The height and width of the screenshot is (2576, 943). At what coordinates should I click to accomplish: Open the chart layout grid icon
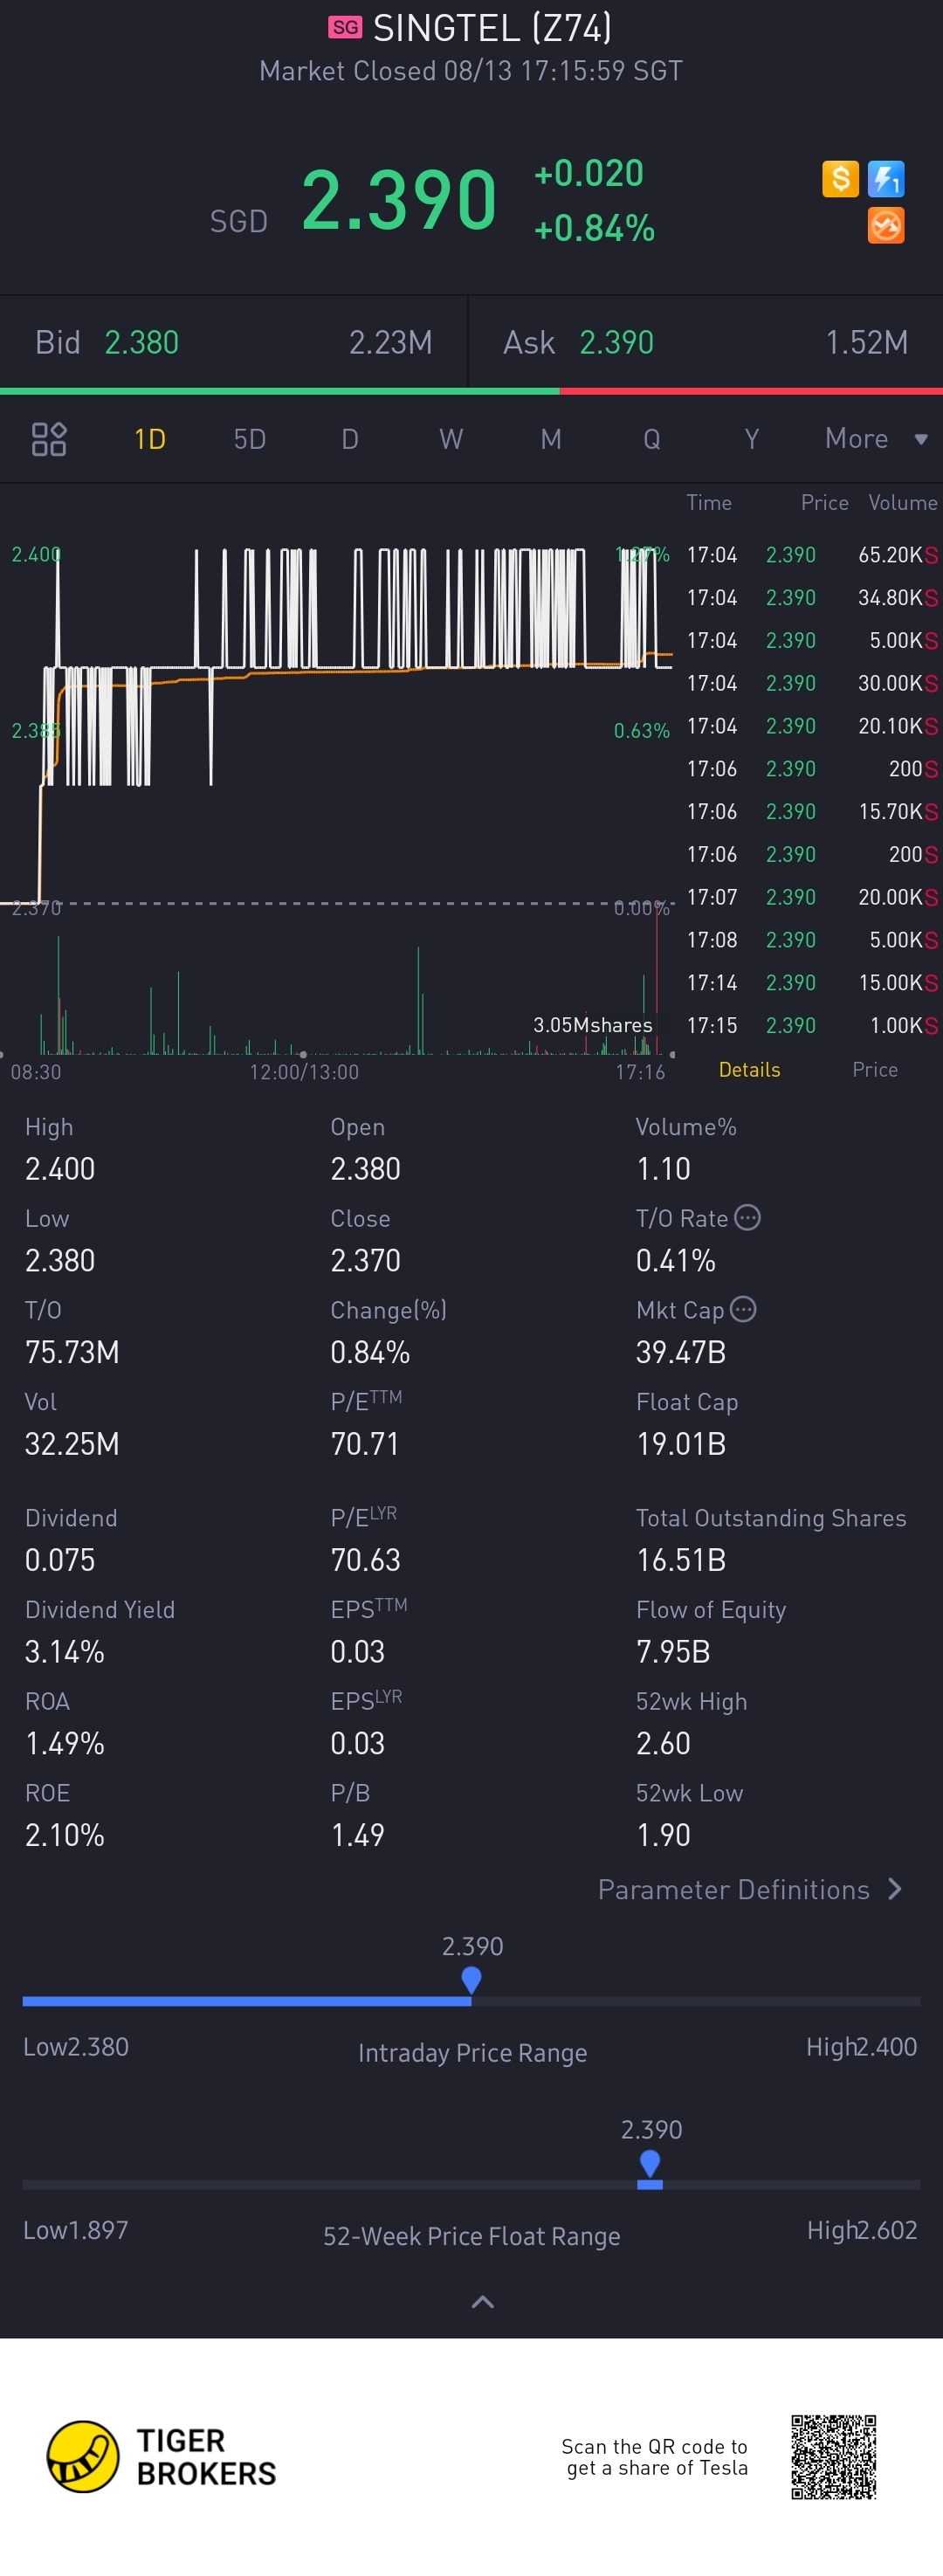coord(49,439)
